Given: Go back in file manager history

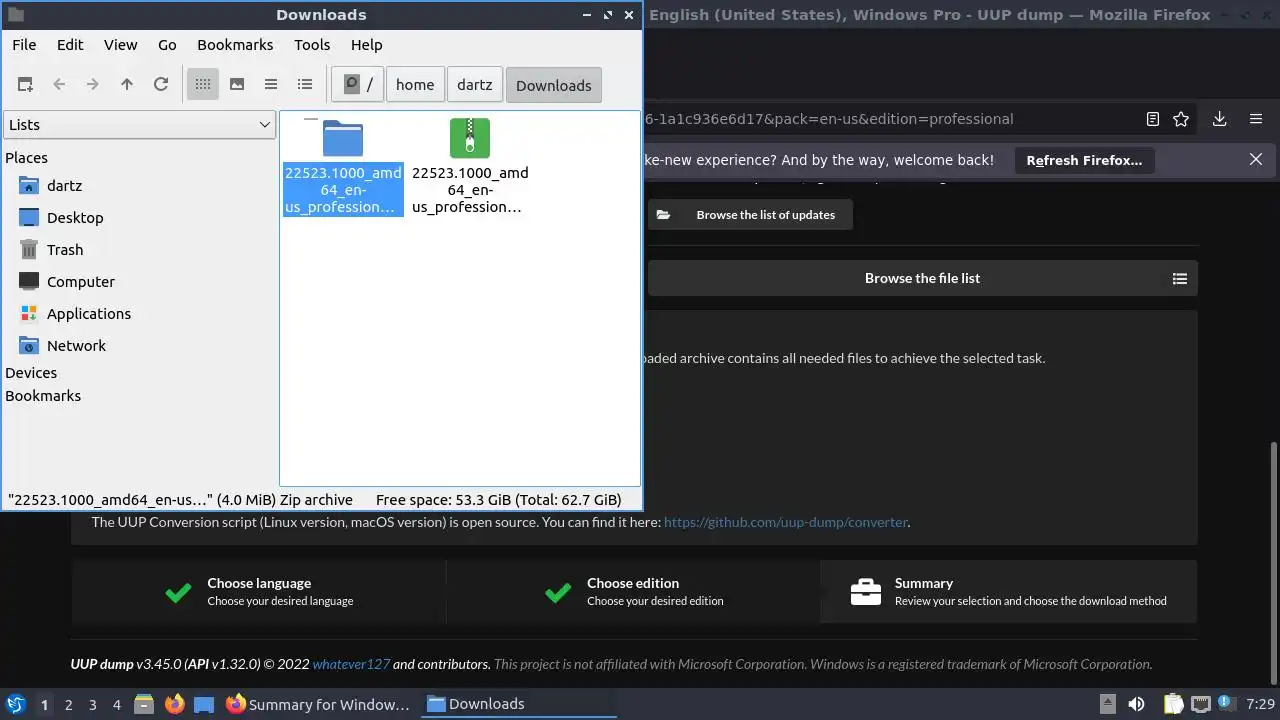Looking at the screenshot, I should (x=59, y=85).
